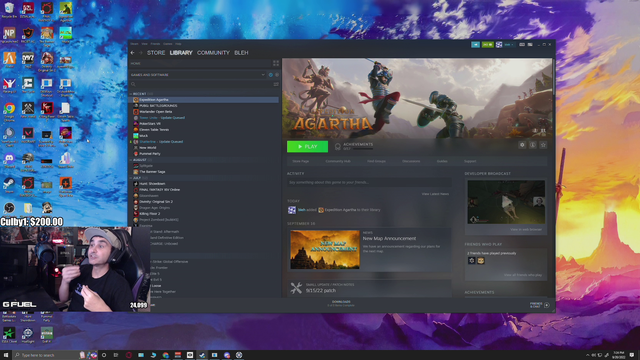
Task: Click the library search magnifier icon
Action: tap(133, 84)
